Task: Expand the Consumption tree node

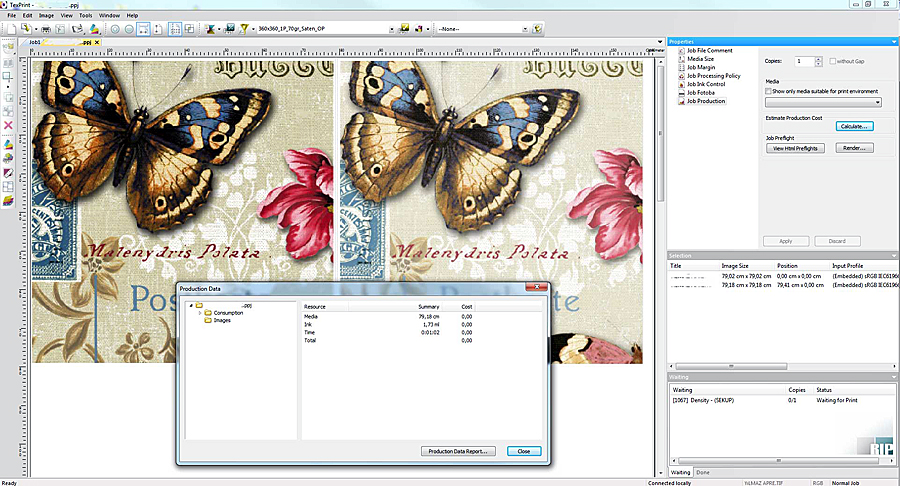Action: (200, 313)
